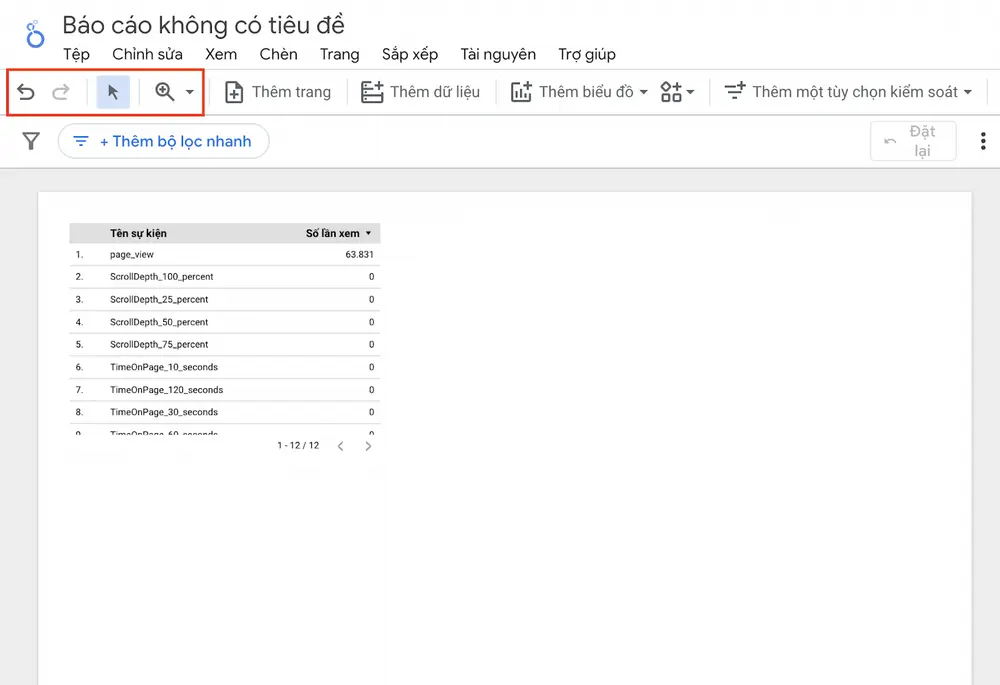Open the Tài nguyên menu
Image resolution: width=1000 pixels, height=685 pixels.
(498, 55)
